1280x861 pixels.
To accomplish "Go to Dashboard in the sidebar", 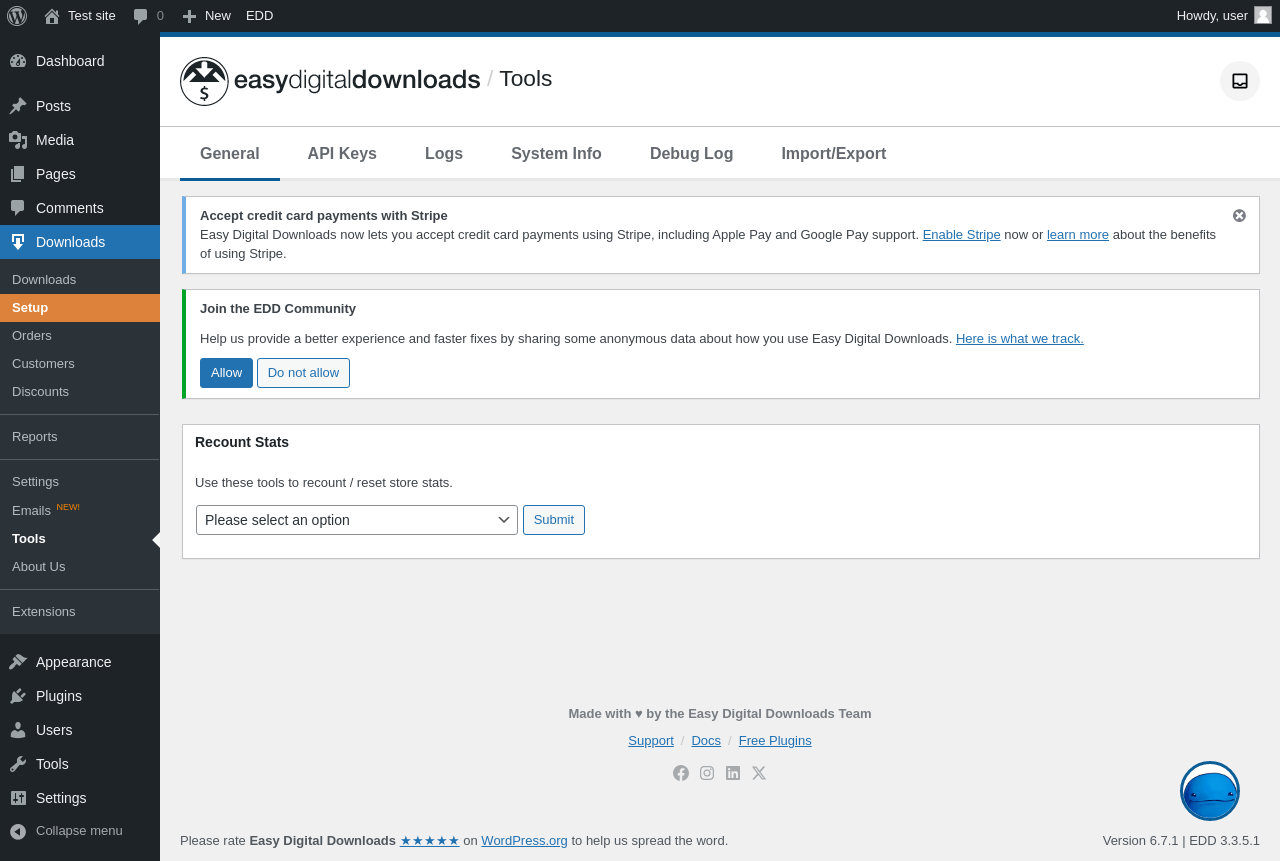I will click(80, 61).
